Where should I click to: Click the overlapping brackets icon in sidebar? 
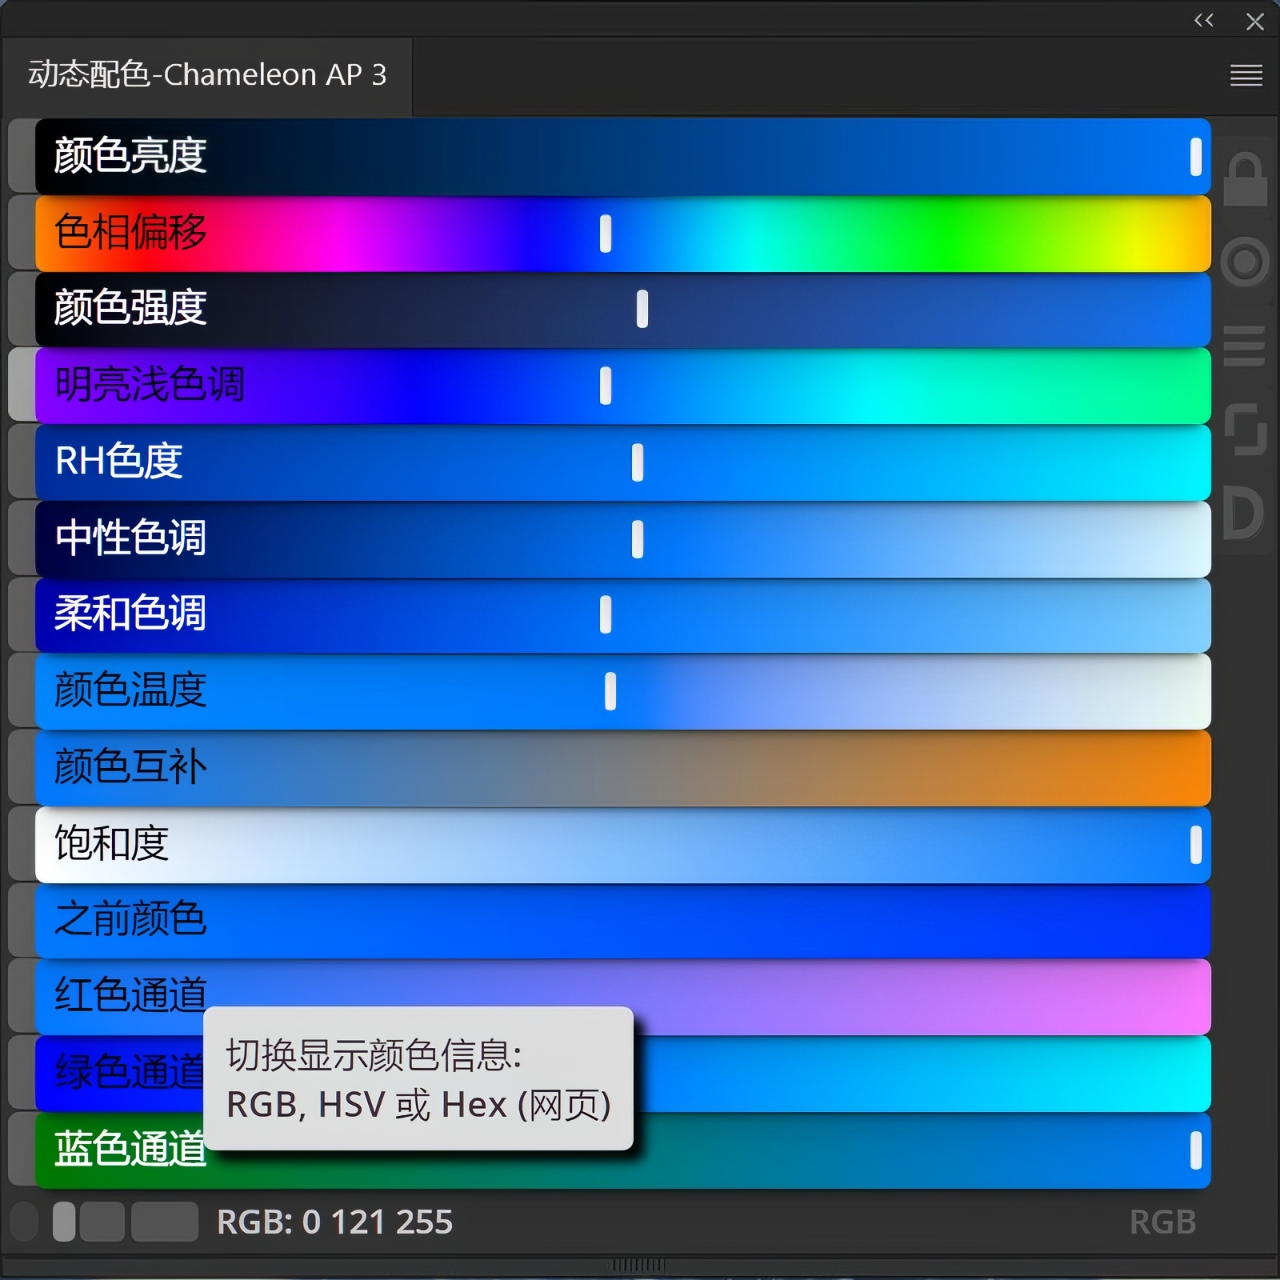coord(1244,429)
